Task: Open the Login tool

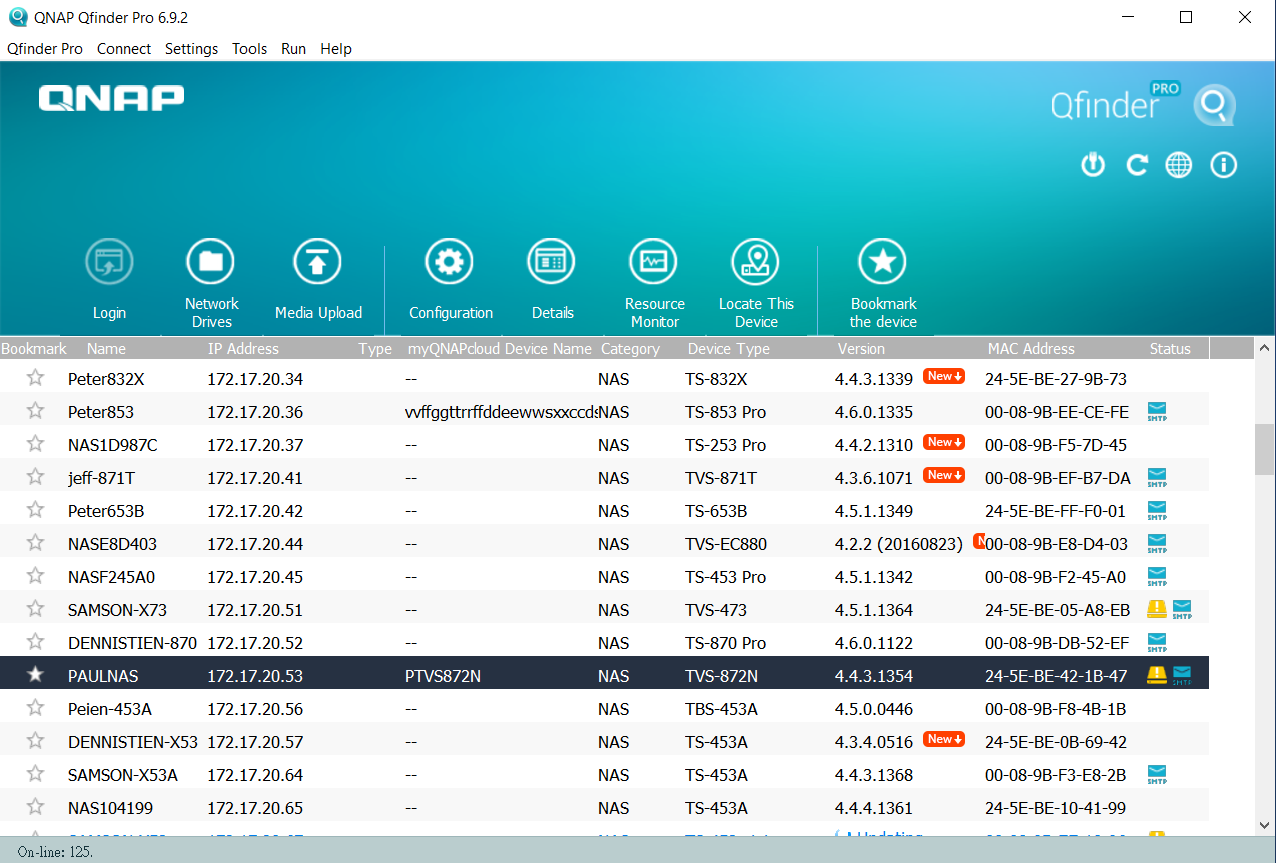Action: click(109, 280)
